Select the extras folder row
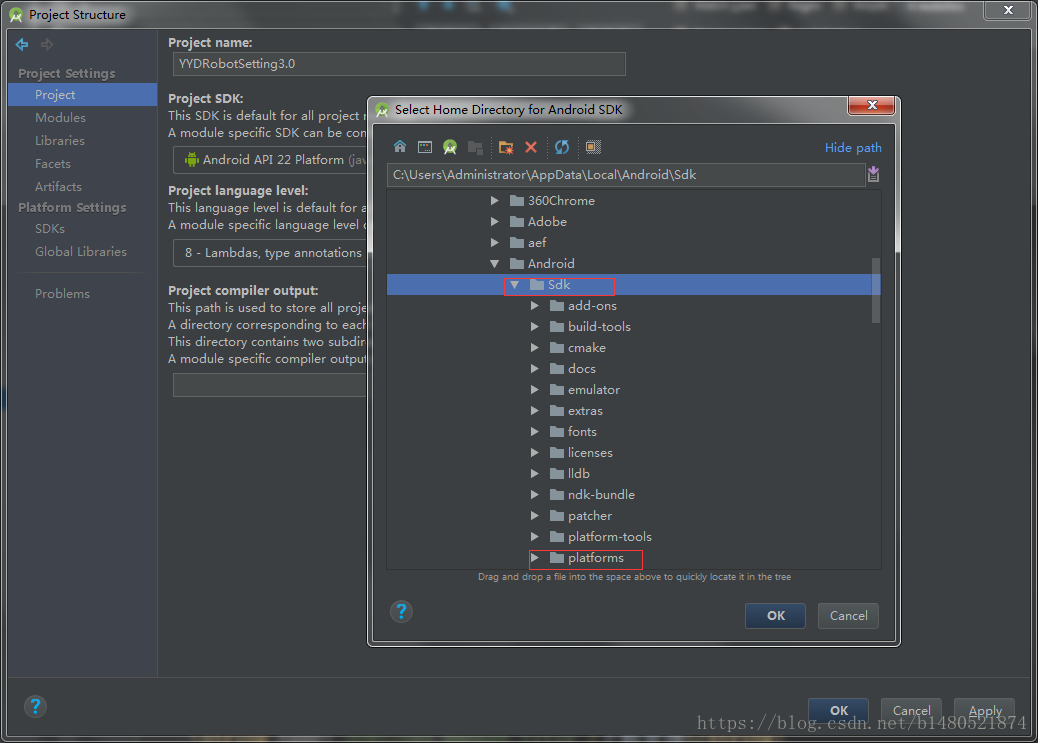Screen dimensions: 1038x743 pyautogui.click(x=634, y=411)
